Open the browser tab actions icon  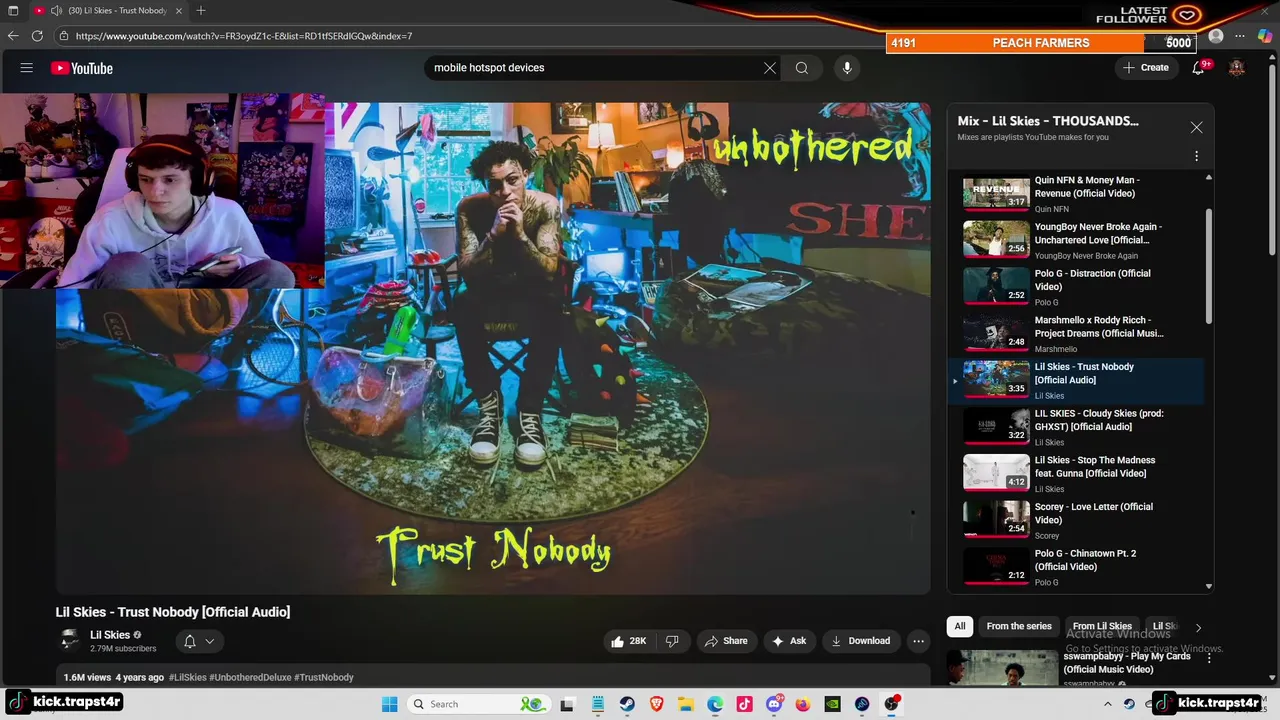(13, 11)
